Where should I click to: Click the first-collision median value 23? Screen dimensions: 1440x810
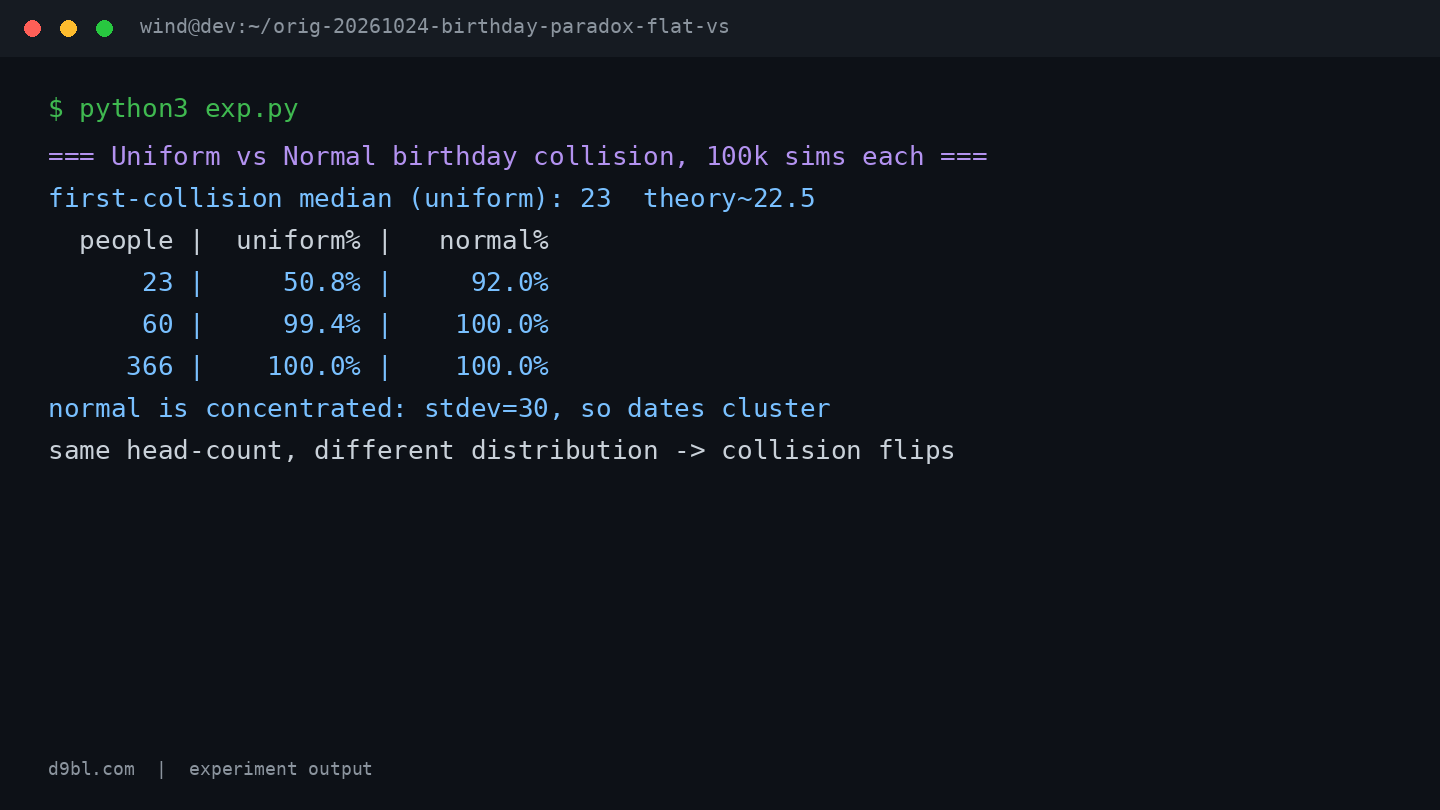(595, 198)
